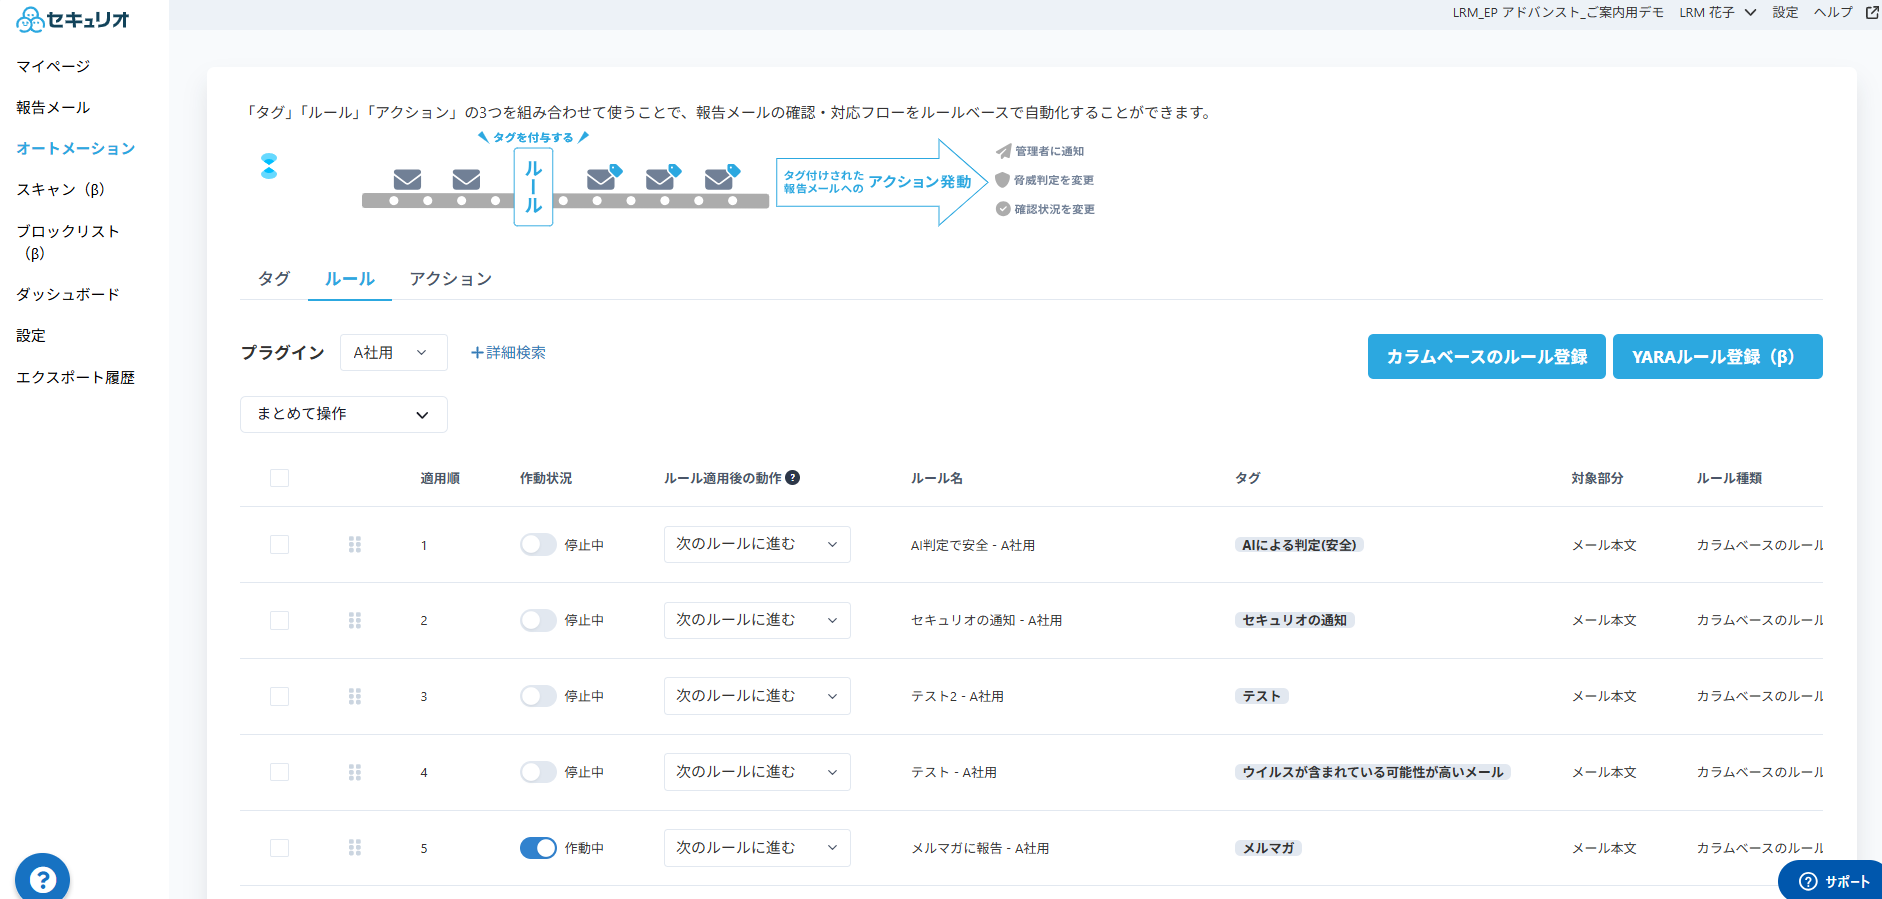The height and width of the screenshot is (899, 1882).
Task: Click the plus icon for 詳細検索
Action: (477, 353)
